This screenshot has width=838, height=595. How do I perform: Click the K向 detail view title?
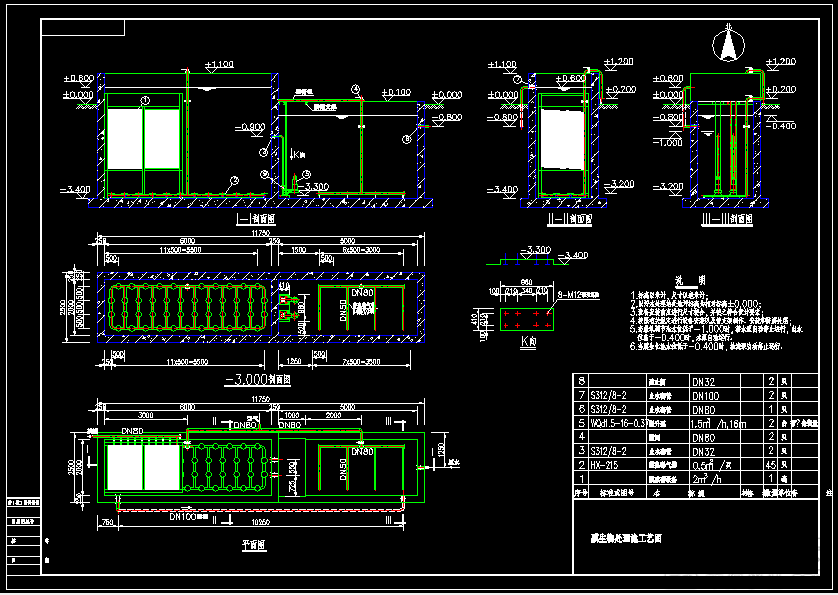[x=528, y=342]
